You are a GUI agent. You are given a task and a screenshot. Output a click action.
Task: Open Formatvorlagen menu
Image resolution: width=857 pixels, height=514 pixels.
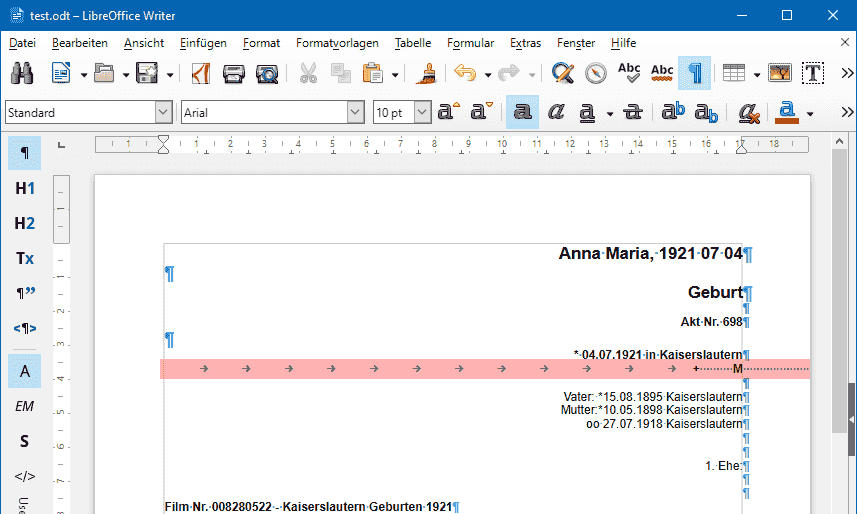point(337,43)
